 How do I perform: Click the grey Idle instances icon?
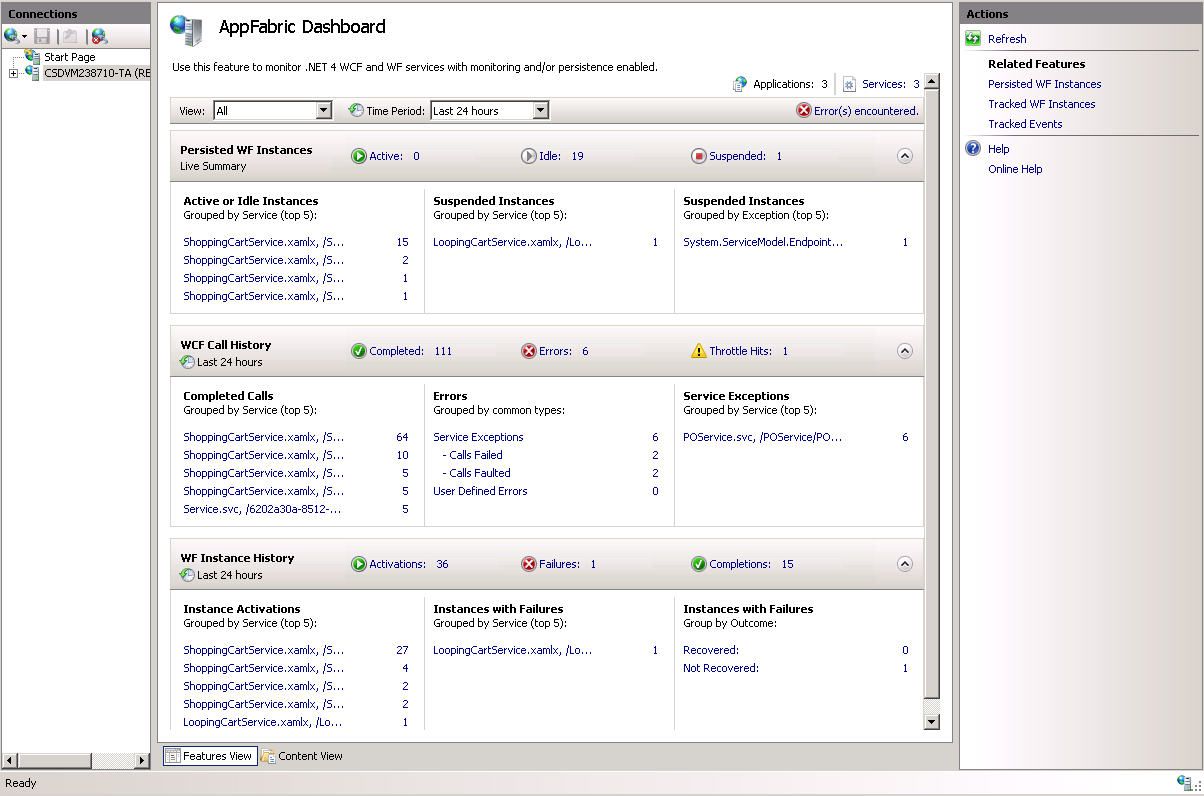click(529, 156)
